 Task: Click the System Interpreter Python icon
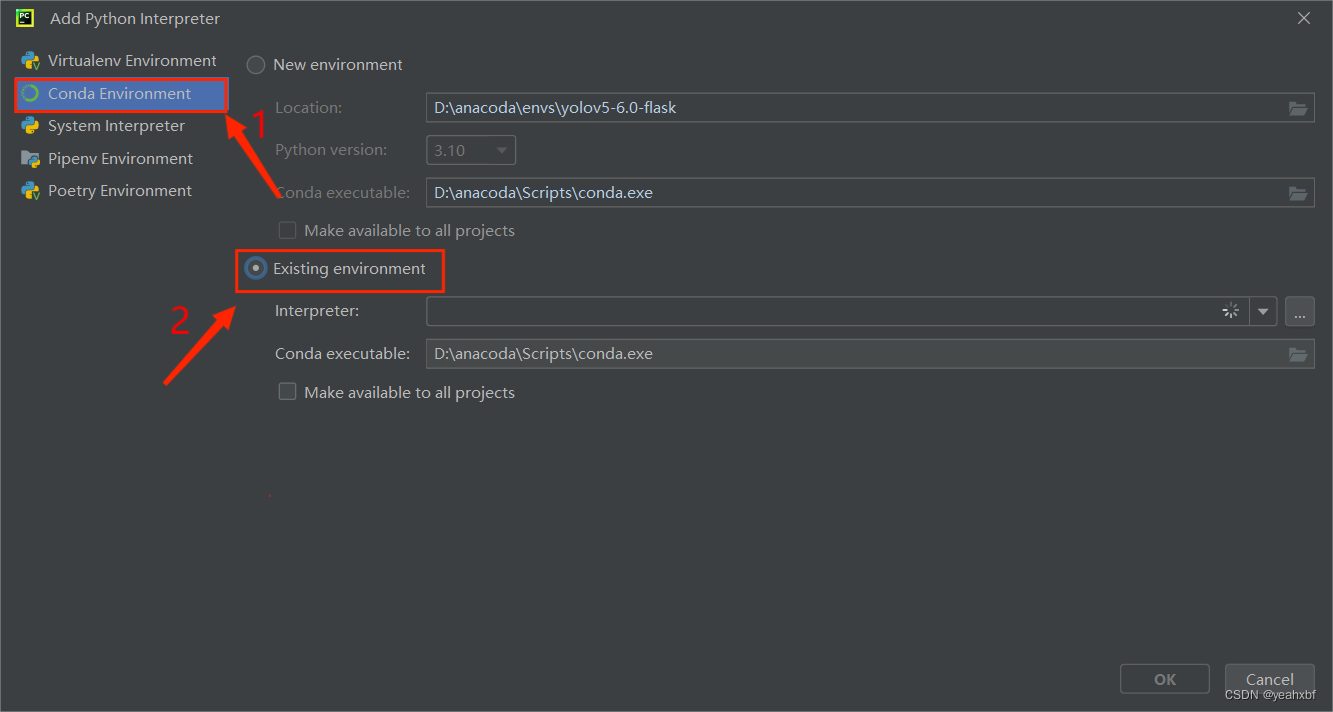coord(30,126)
